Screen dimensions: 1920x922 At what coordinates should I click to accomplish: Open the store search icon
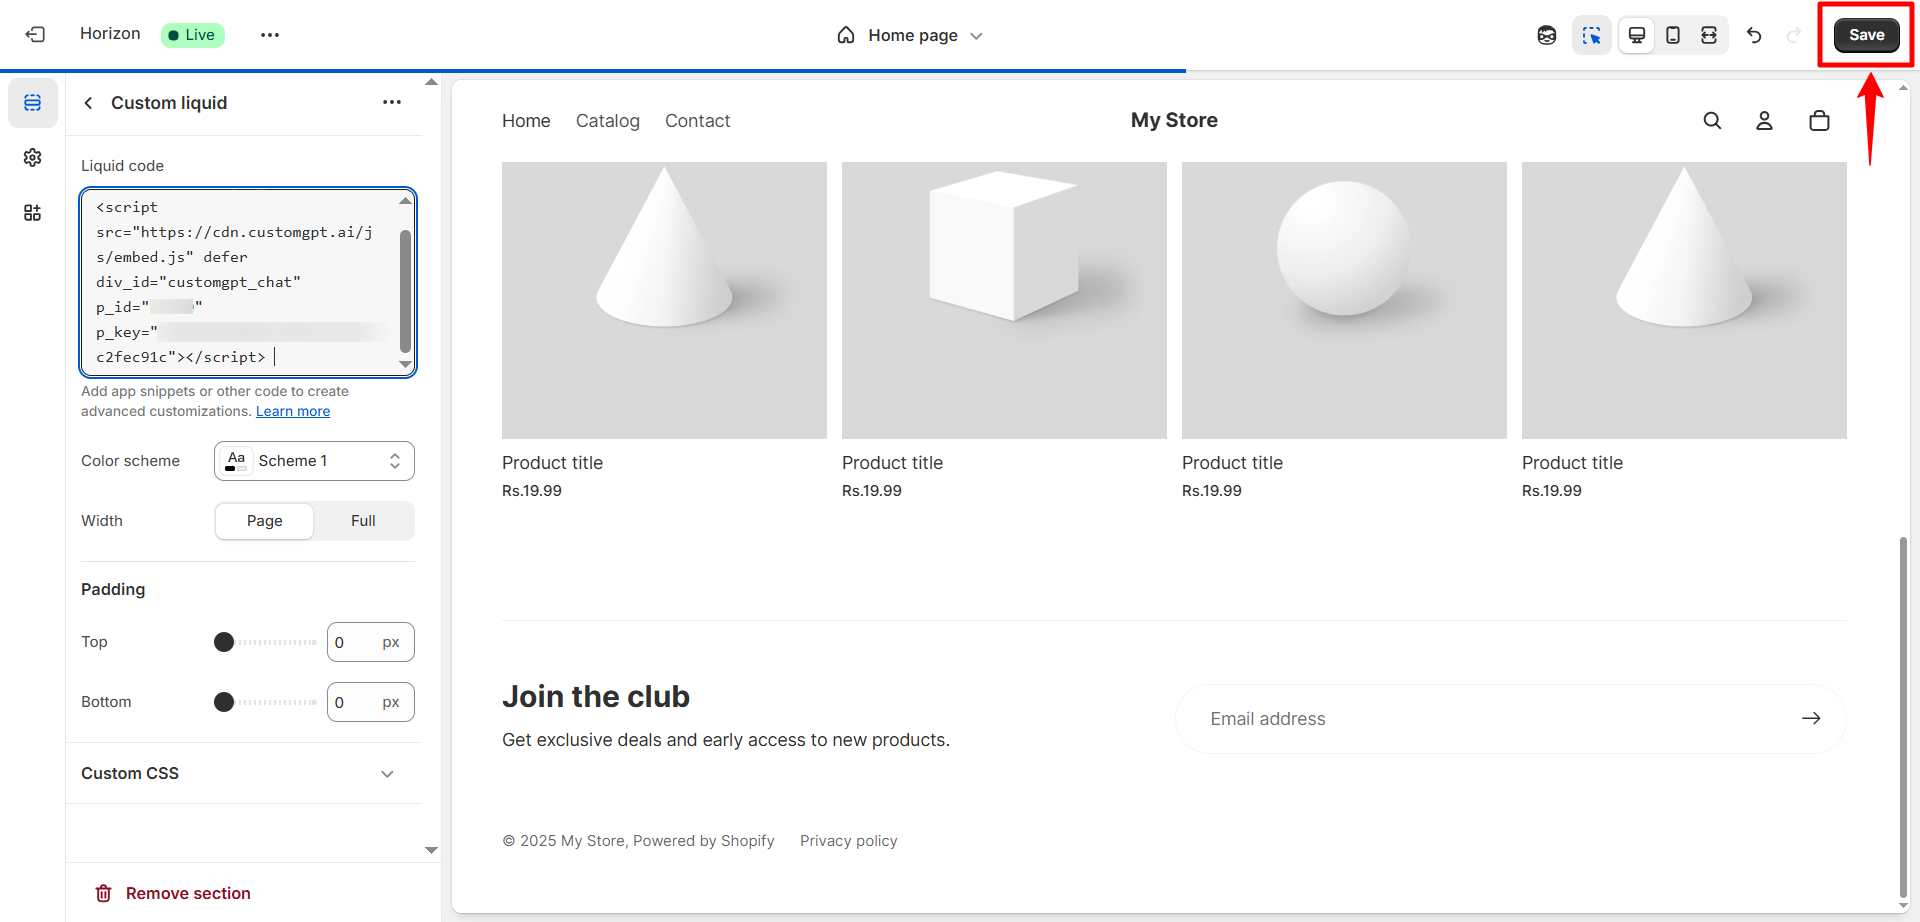(1712, 121)
